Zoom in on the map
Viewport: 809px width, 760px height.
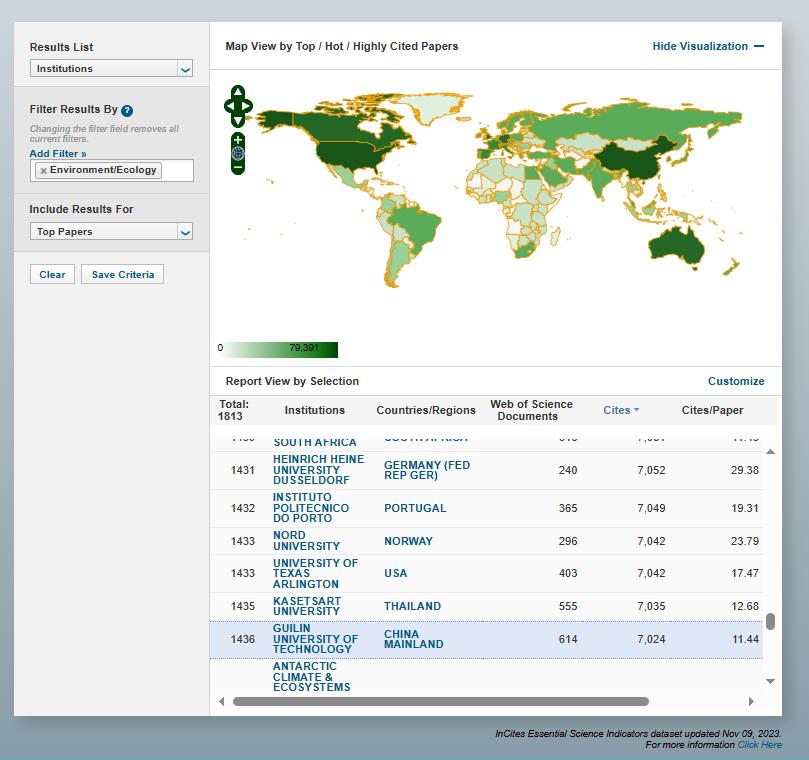click(238, 139)
